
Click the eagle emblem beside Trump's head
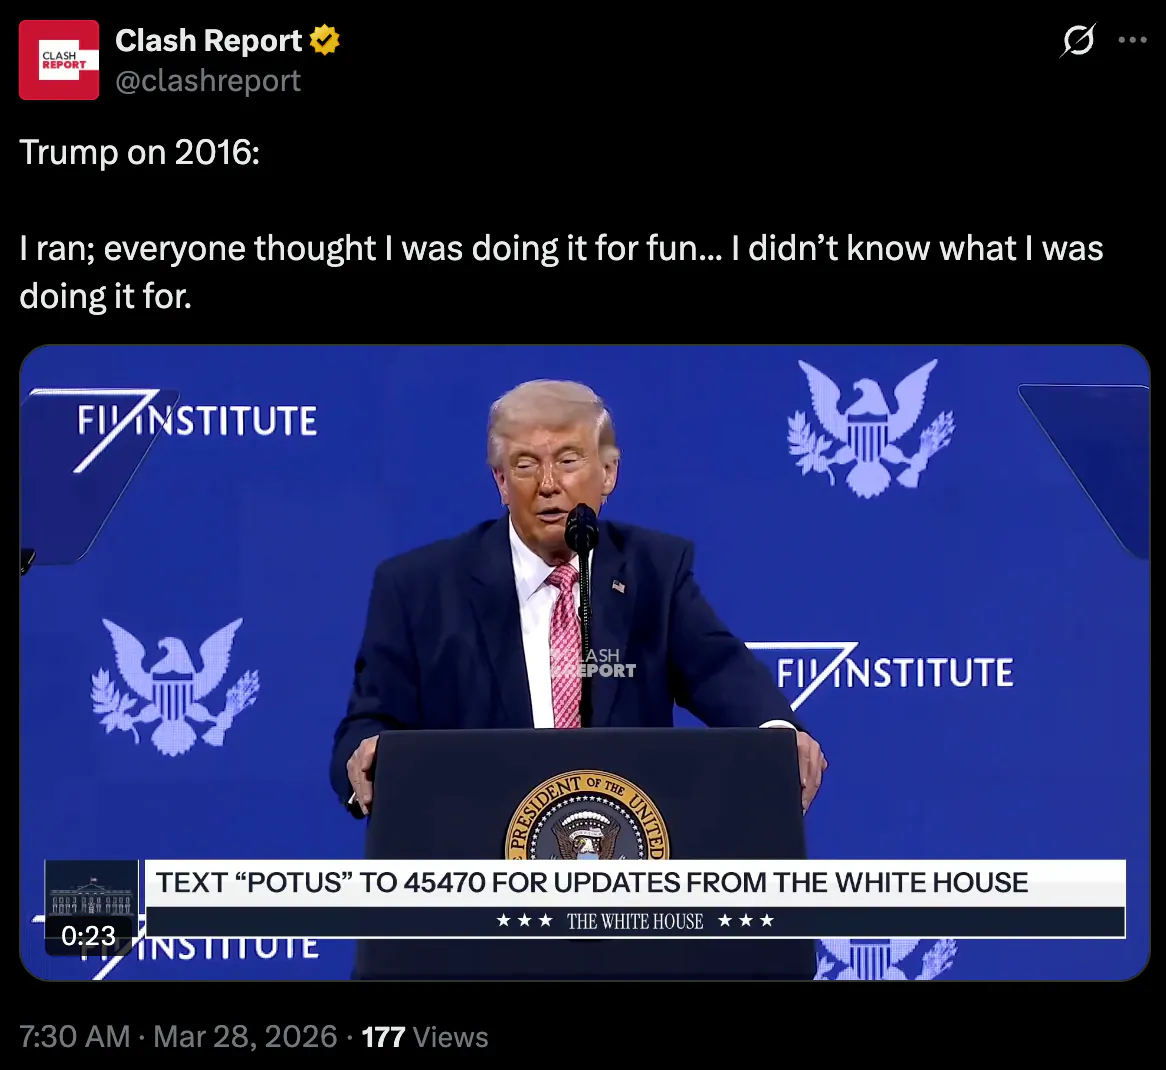870,428
